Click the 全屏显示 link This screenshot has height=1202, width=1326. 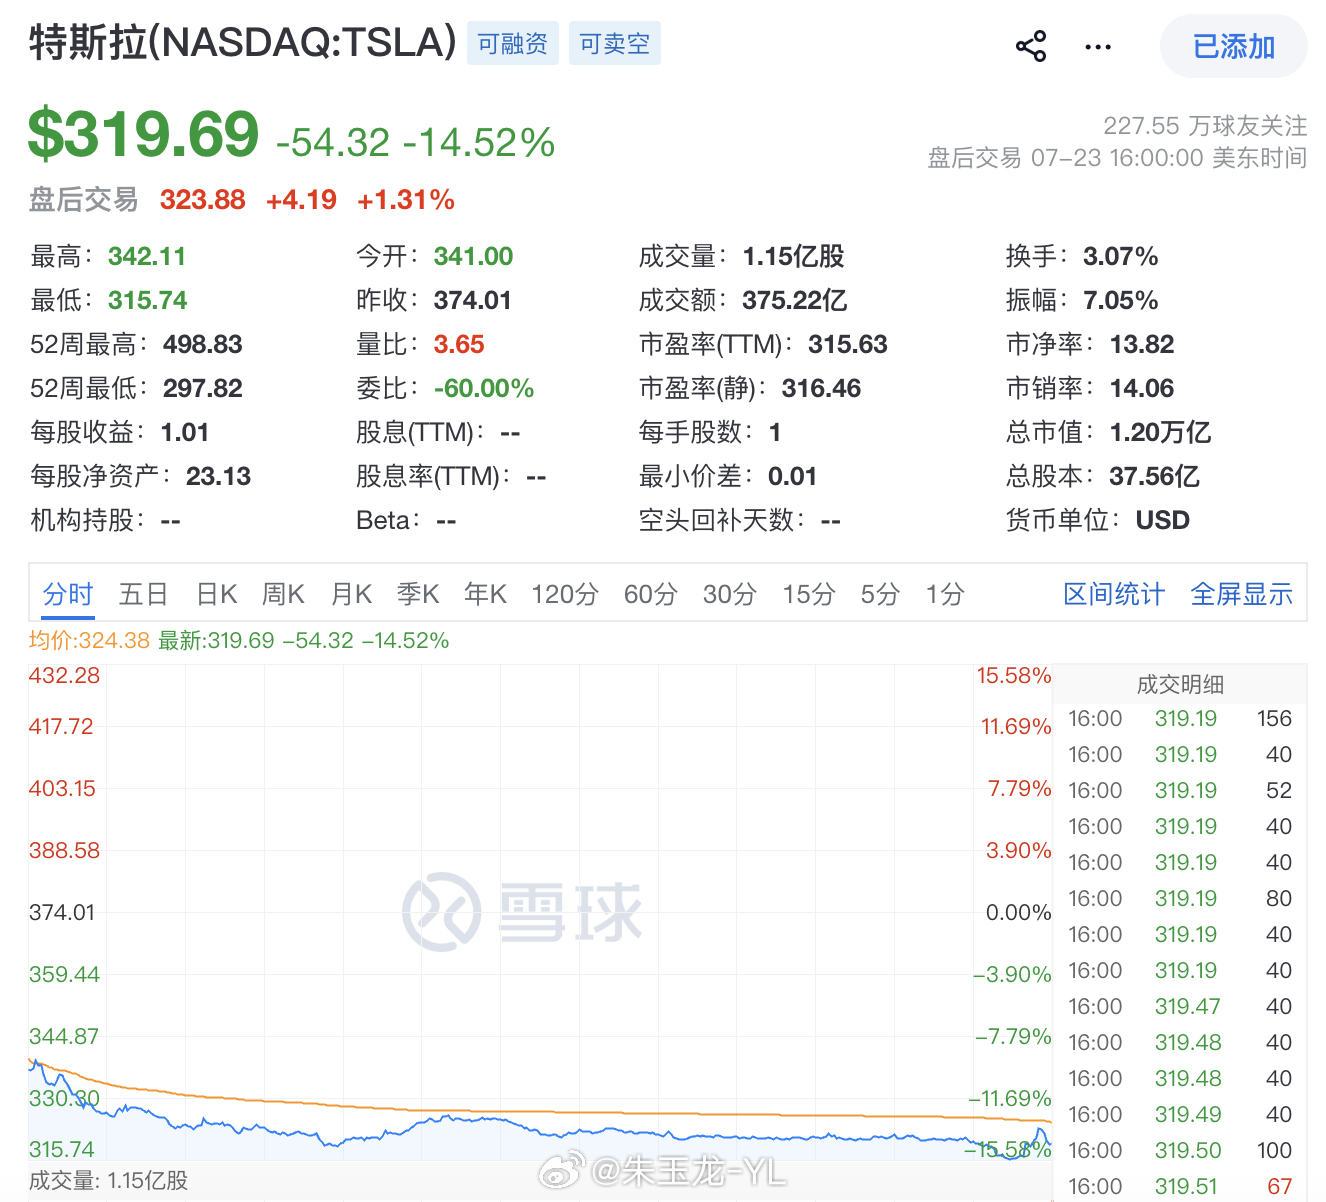pos(1242,594)
